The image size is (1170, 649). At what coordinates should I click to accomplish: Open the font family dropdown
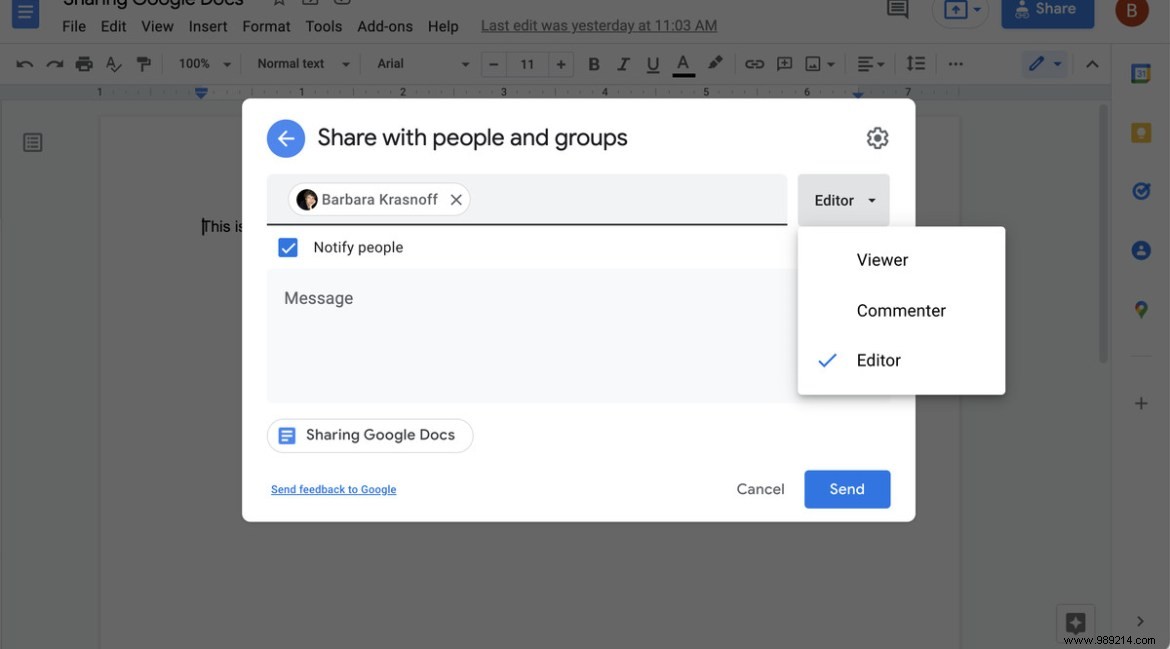(x=420, y=63)
